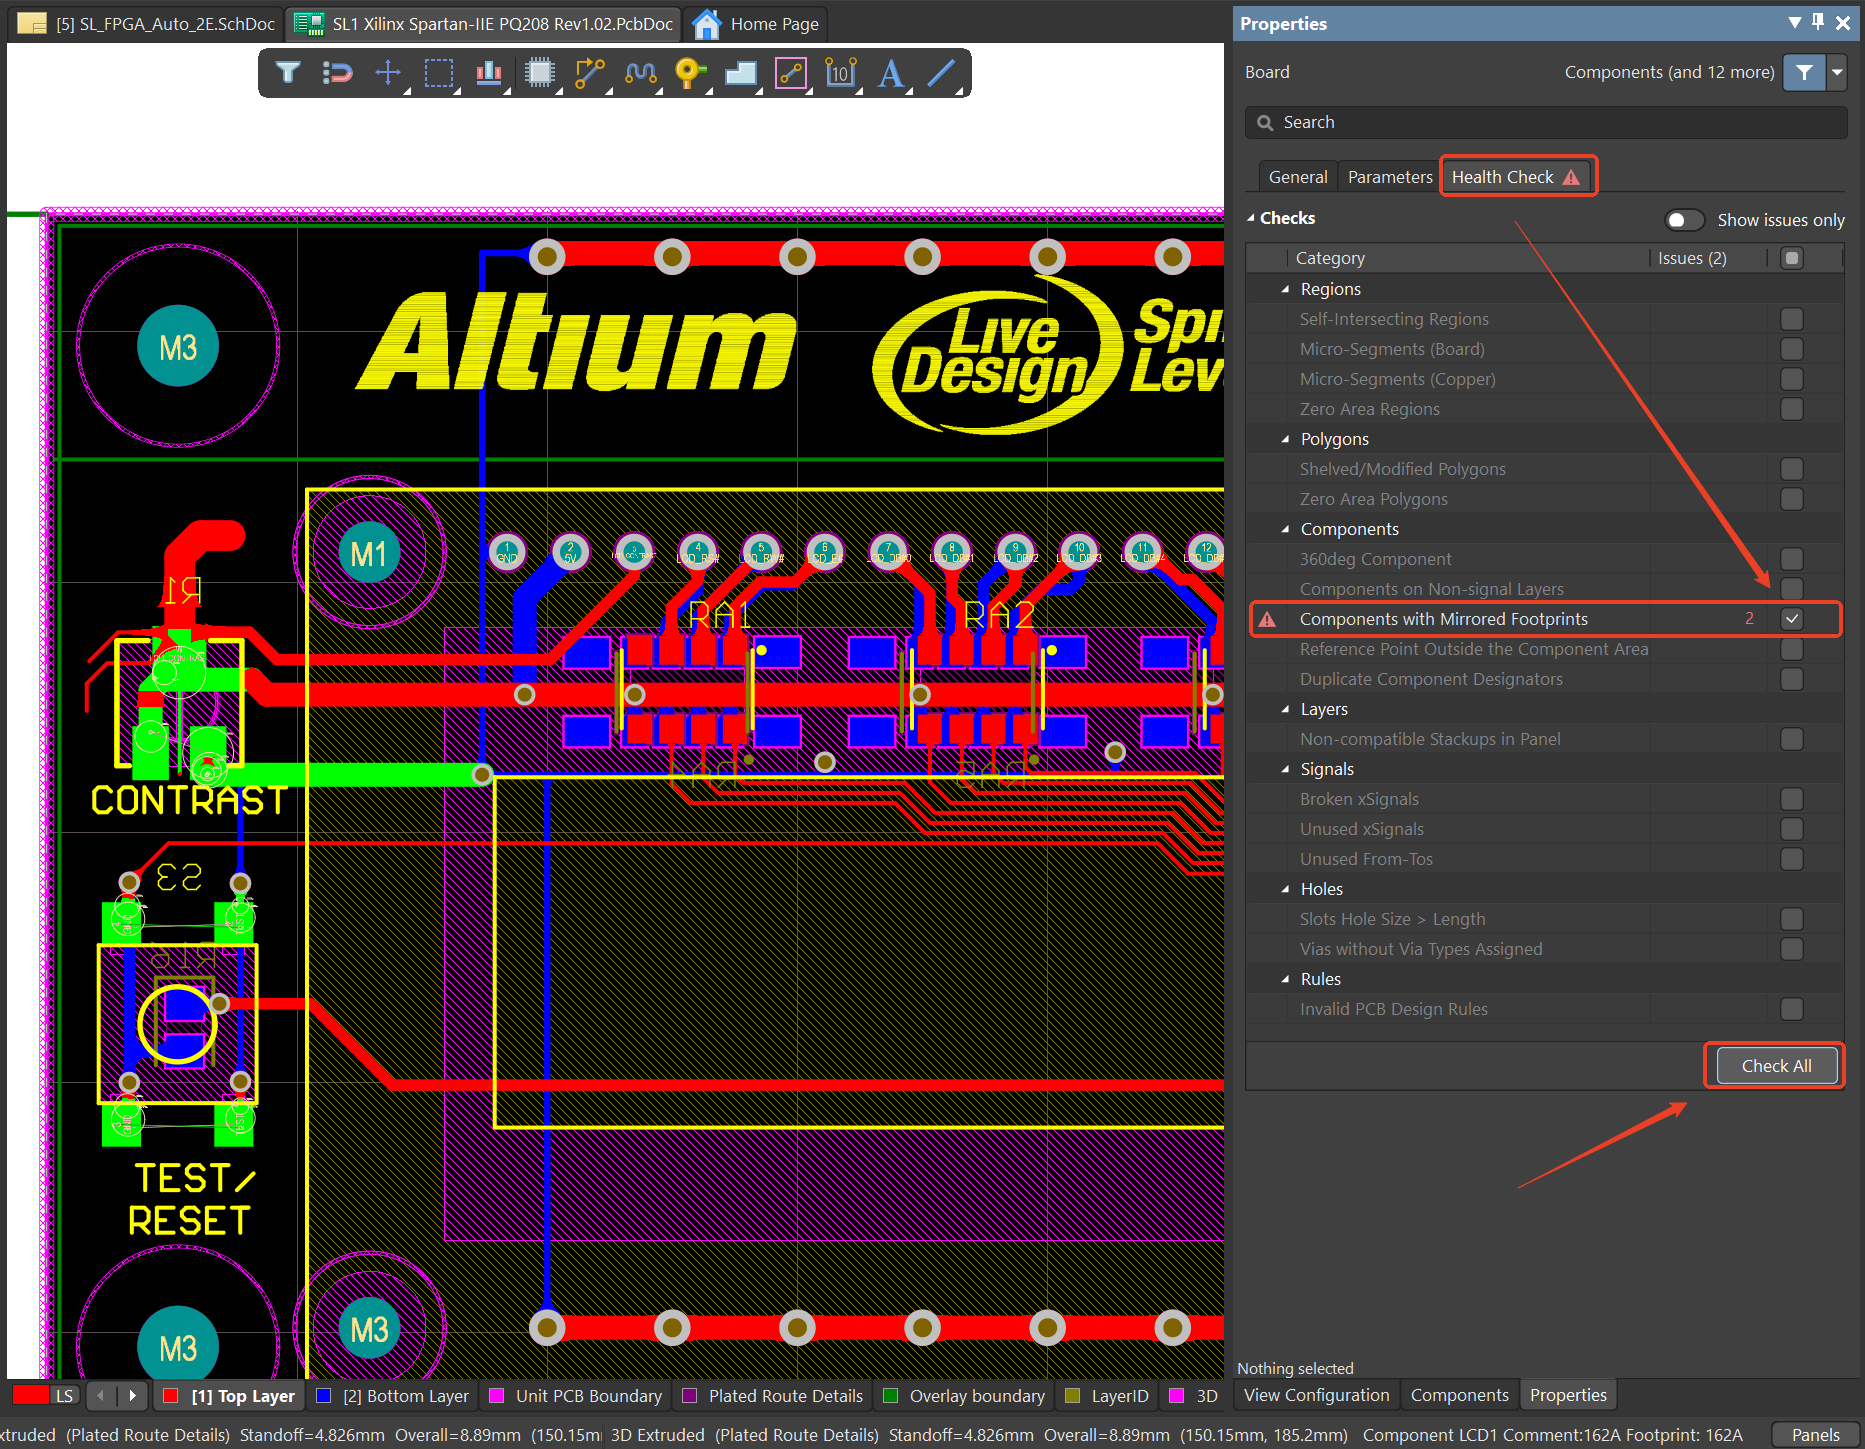Click the Properties panel selection filter button
Screen dimensions: 1865x1449
[1804, 72]
